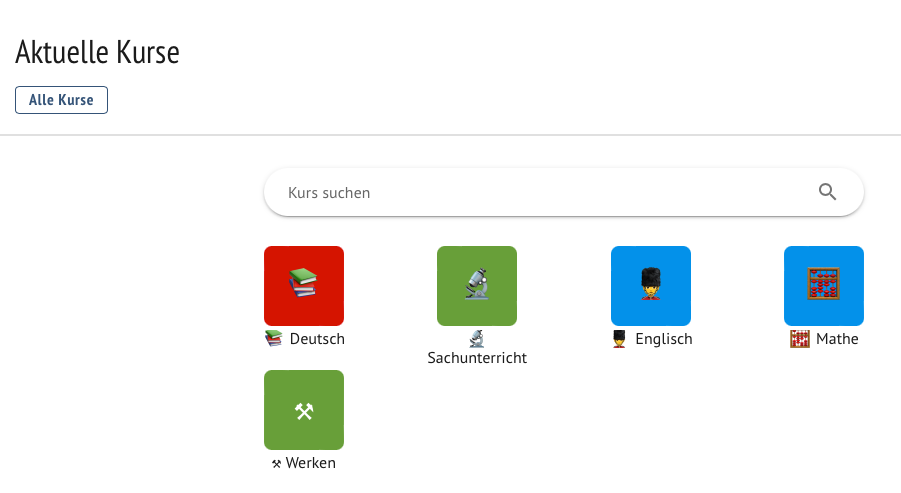Select the Englisch course label
The image size is (901, 493).
(664, 339)
